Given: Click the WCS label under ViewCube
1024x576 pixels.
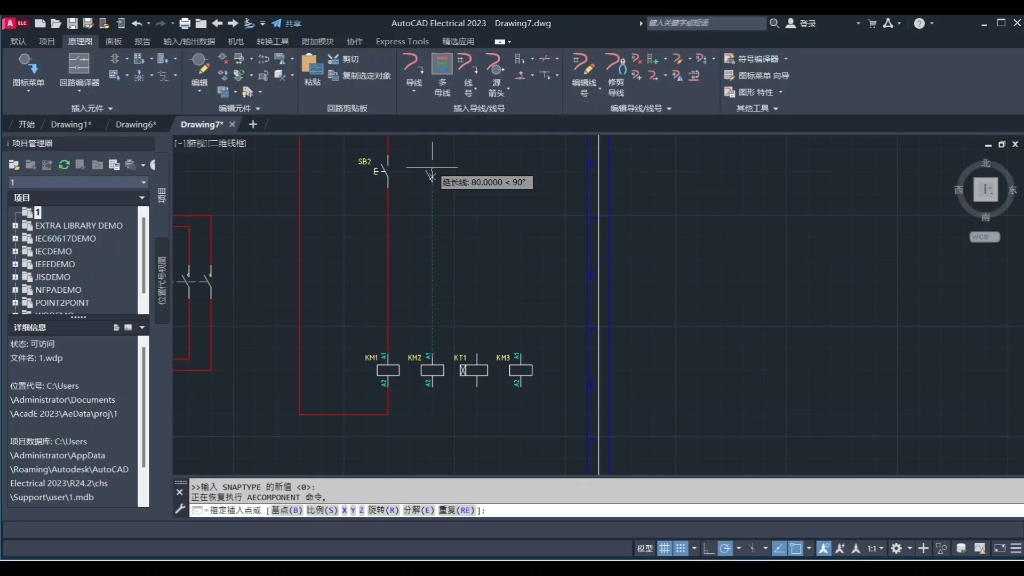Looking at the screenshot, I should point(985,237).
